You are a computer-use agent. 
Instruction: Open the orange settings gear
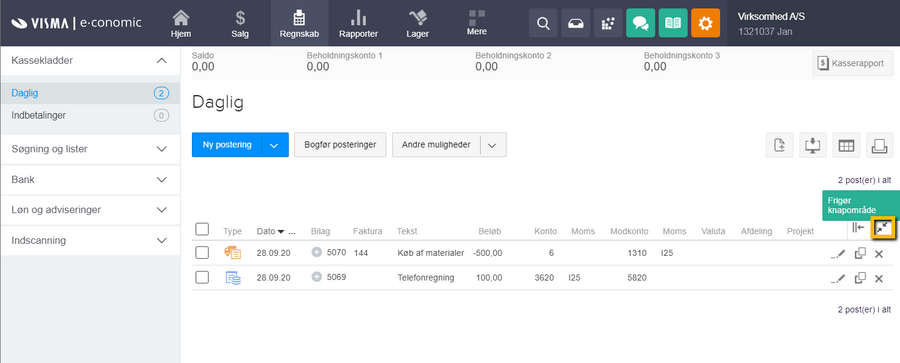[x=705, y=23]
